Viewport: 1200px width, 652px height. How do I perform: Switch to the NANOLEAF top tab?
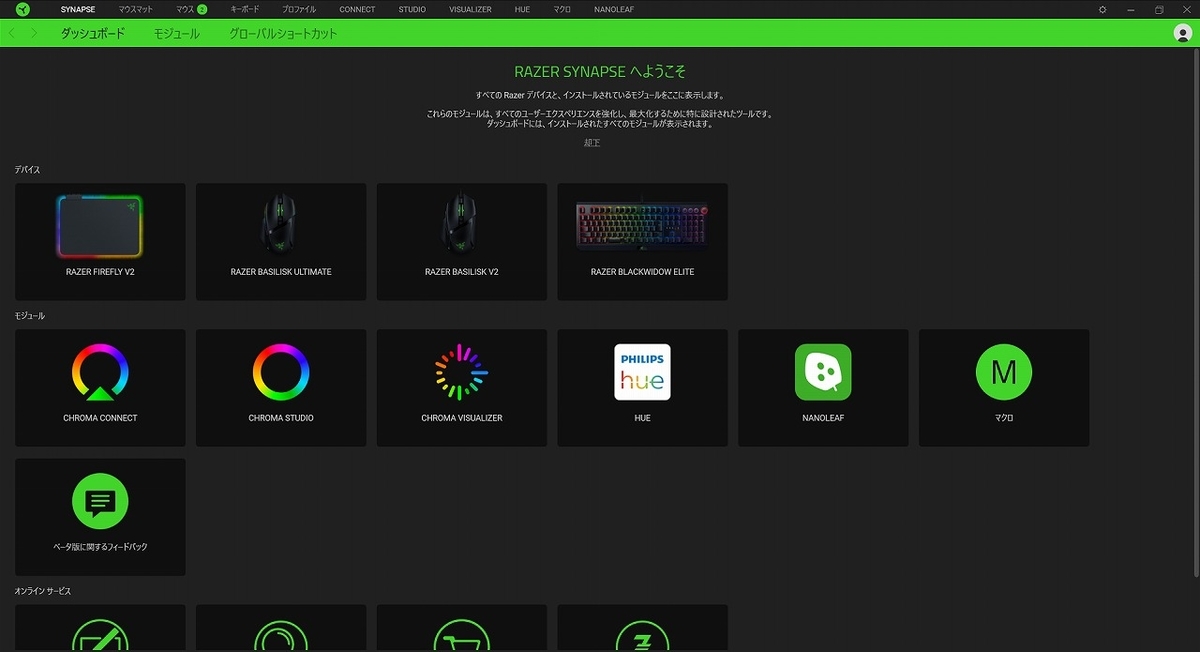[613, 9]
